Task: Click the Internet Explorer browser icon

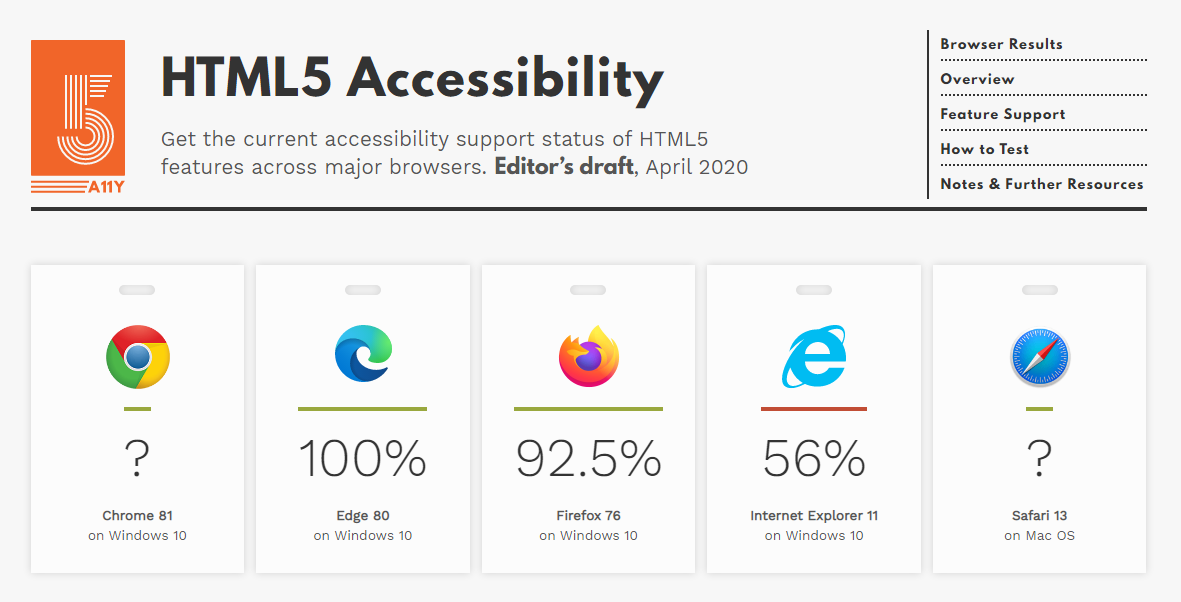Action: 813,356
